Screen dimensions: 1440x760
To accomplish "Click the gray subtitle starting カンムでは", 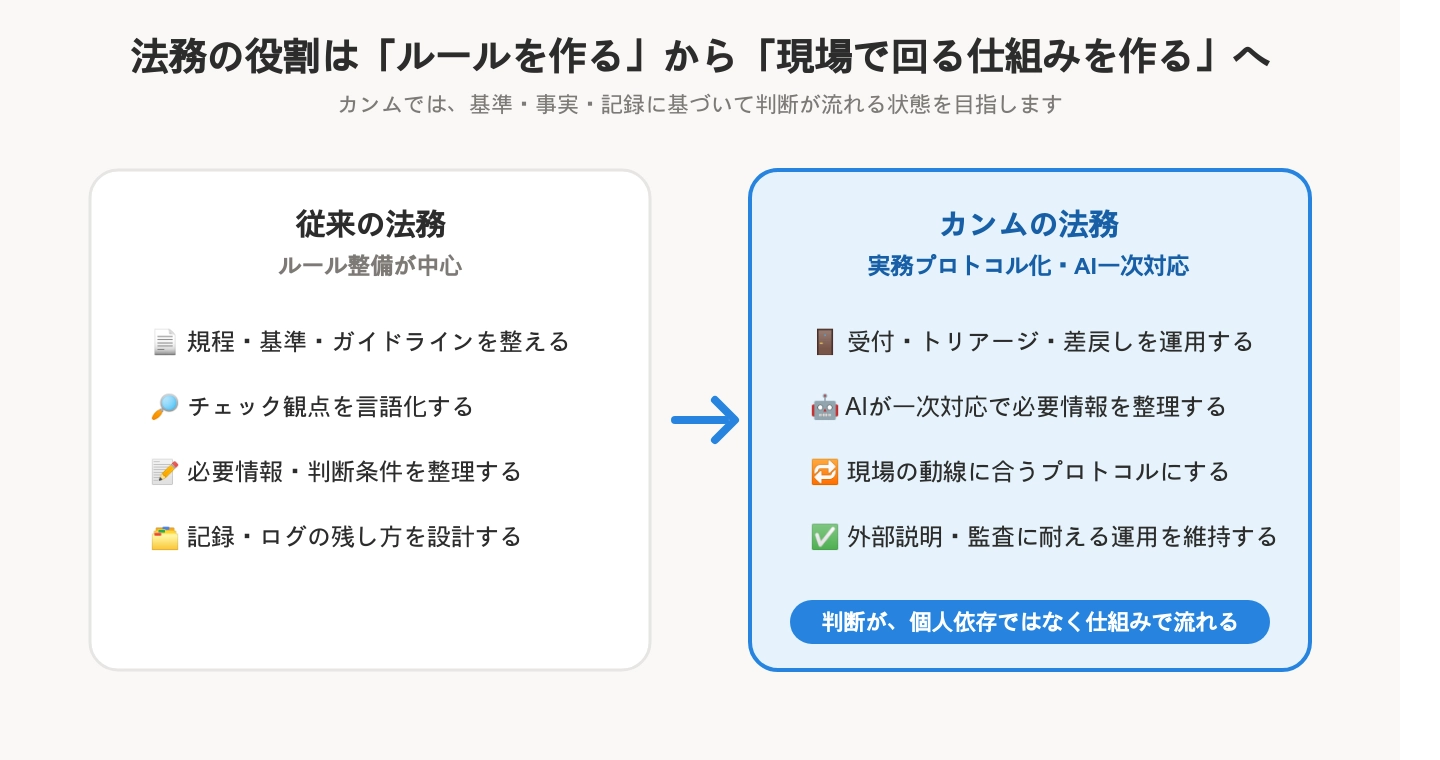I will pos(700,104).
